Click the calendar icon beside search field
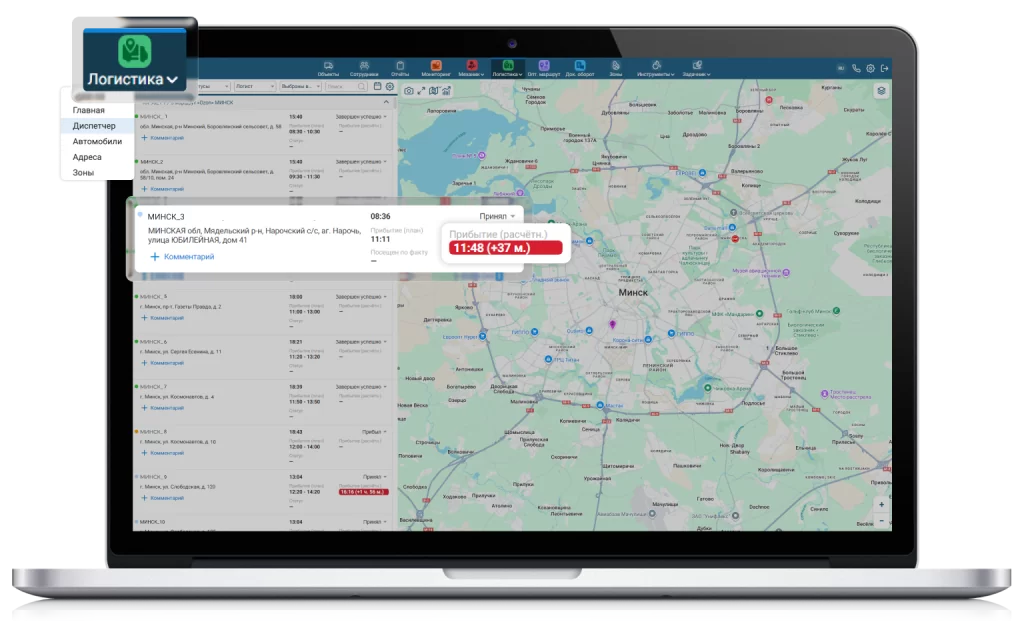Screen dimensions: 1024x640 (x=377, y=87)
